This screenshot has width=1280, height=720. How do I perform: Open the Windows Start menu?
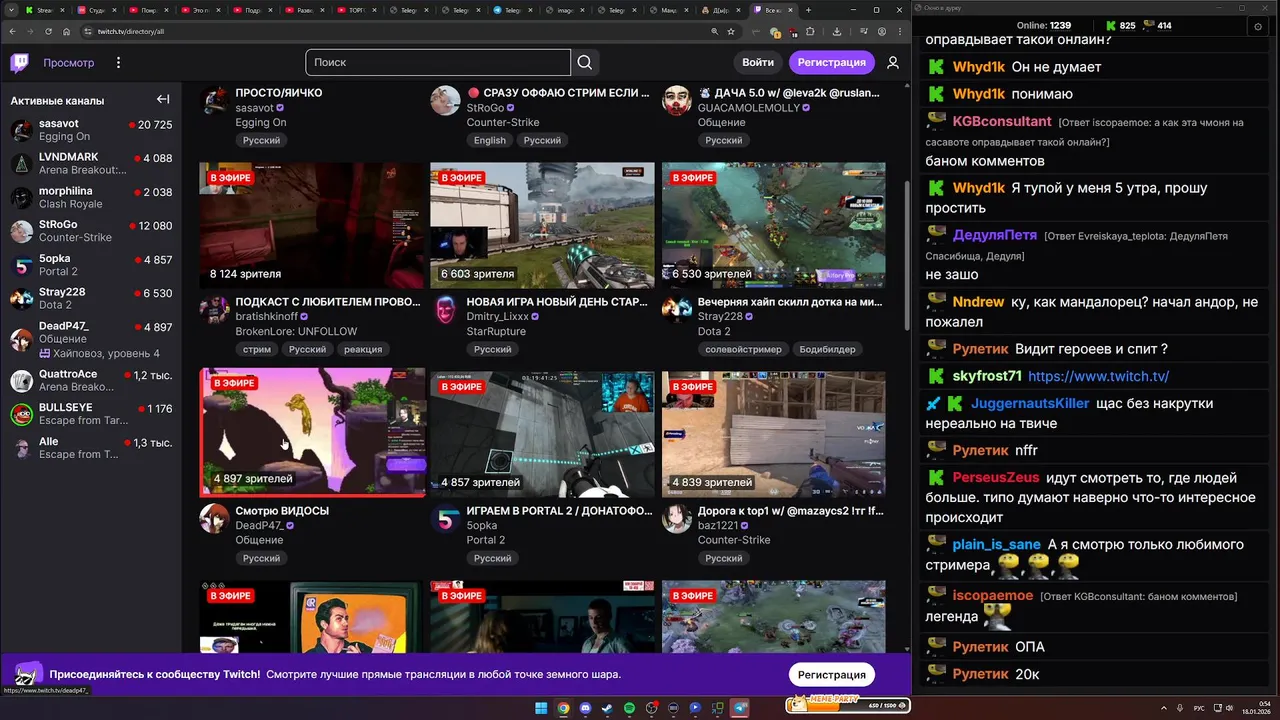541,708
